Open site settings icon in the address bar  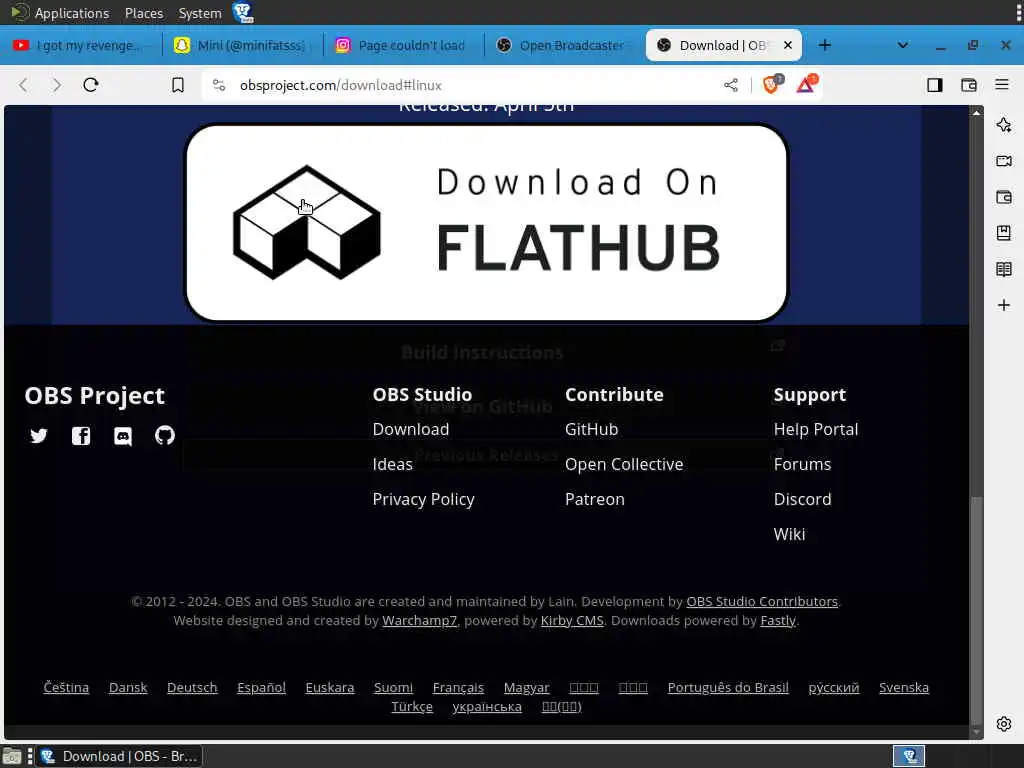pyautogui.click(x=219, y=85)
